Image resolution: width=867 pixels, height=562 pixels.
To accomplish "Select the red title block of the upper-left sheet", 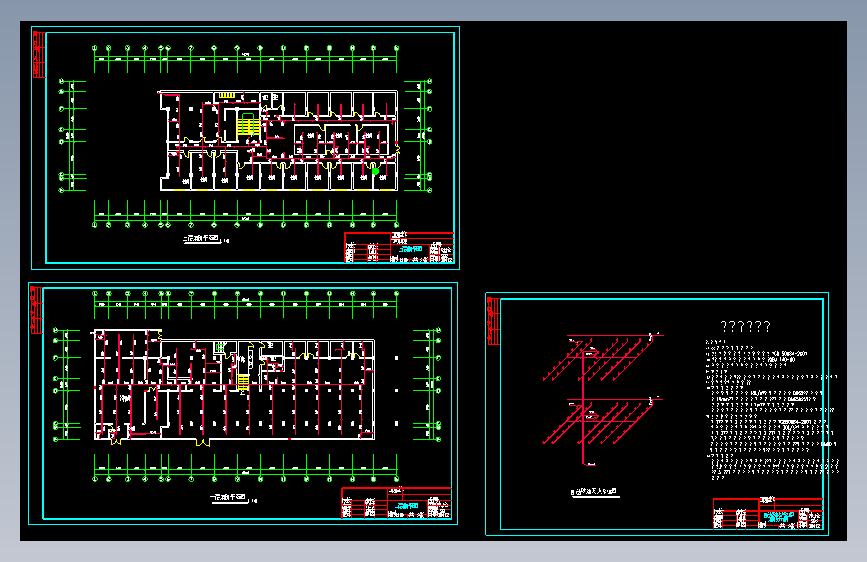I will [x=399, y=247].
